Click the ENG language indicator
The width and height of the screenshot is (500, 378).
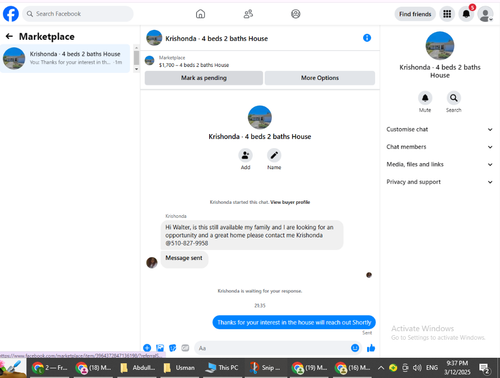pyautogui.click(x=432, y=368)
